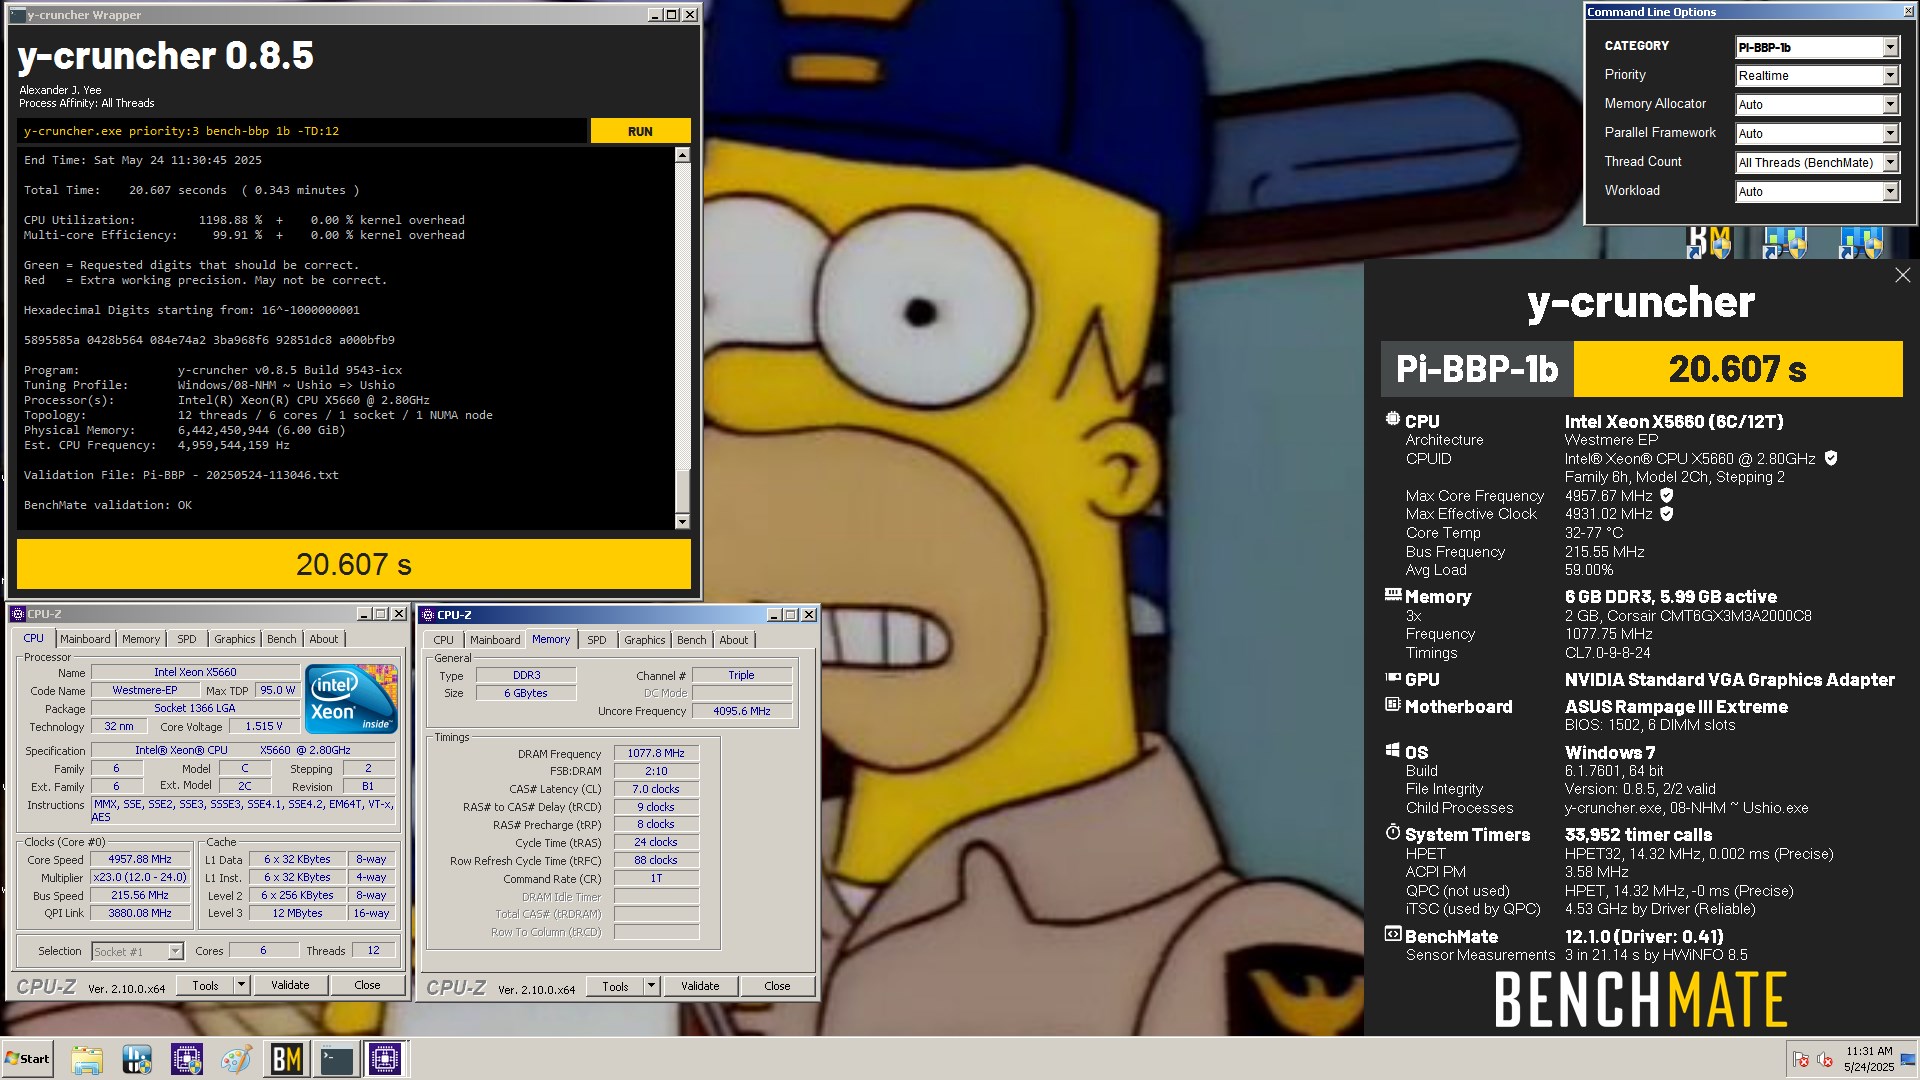The height and width of the screenshot is (1080, 1920).
Task: Switch to Mainboard tab in left CPU-Z window
Action: click(x=85, y=640)
